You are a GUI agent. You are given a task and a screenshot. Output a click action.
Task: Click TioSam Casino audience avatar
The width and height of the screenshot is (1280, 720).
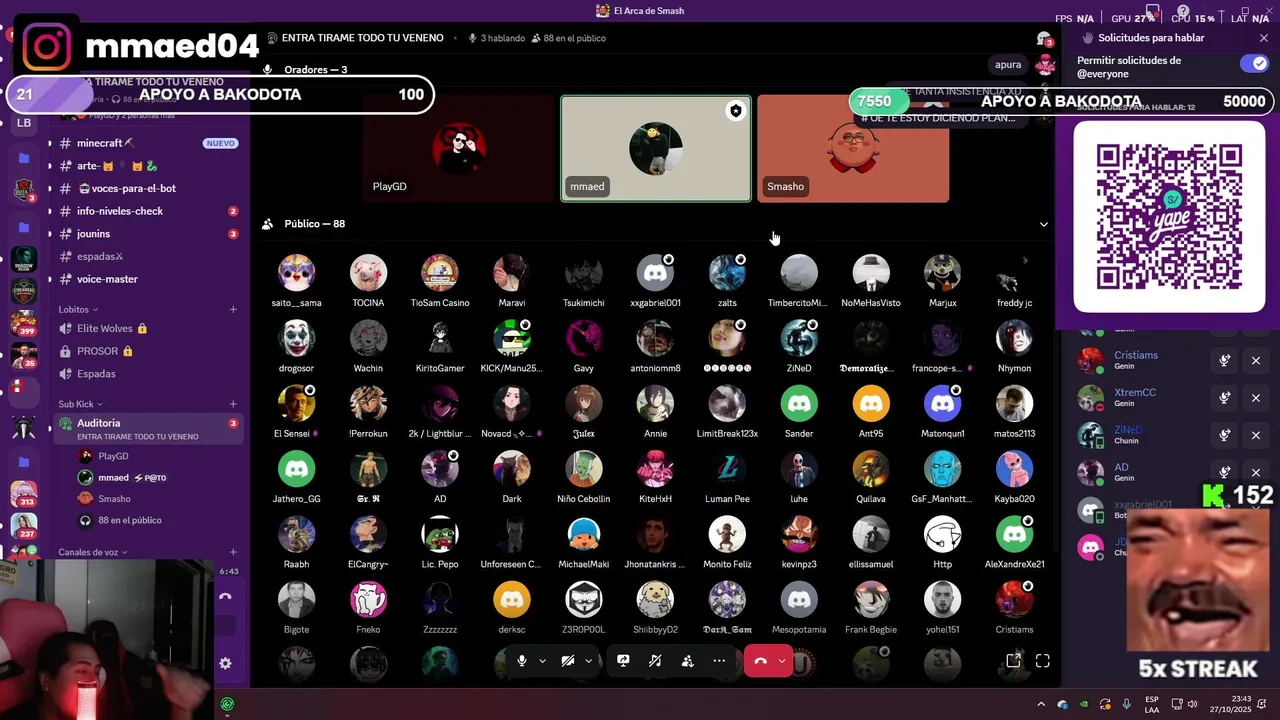440,273
